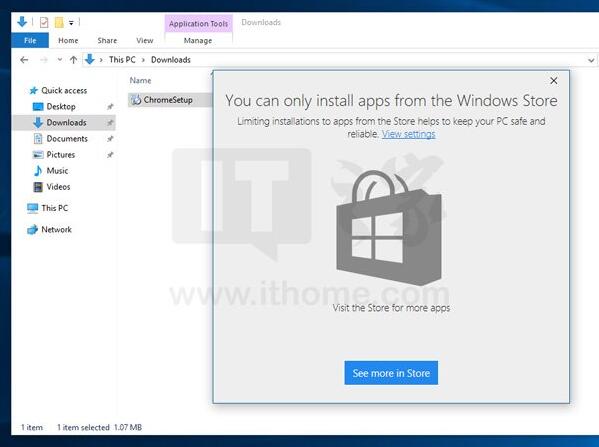Open the Recent locations dropdown arrow
This screenshot has width=599, height=447.
point(60,60)
